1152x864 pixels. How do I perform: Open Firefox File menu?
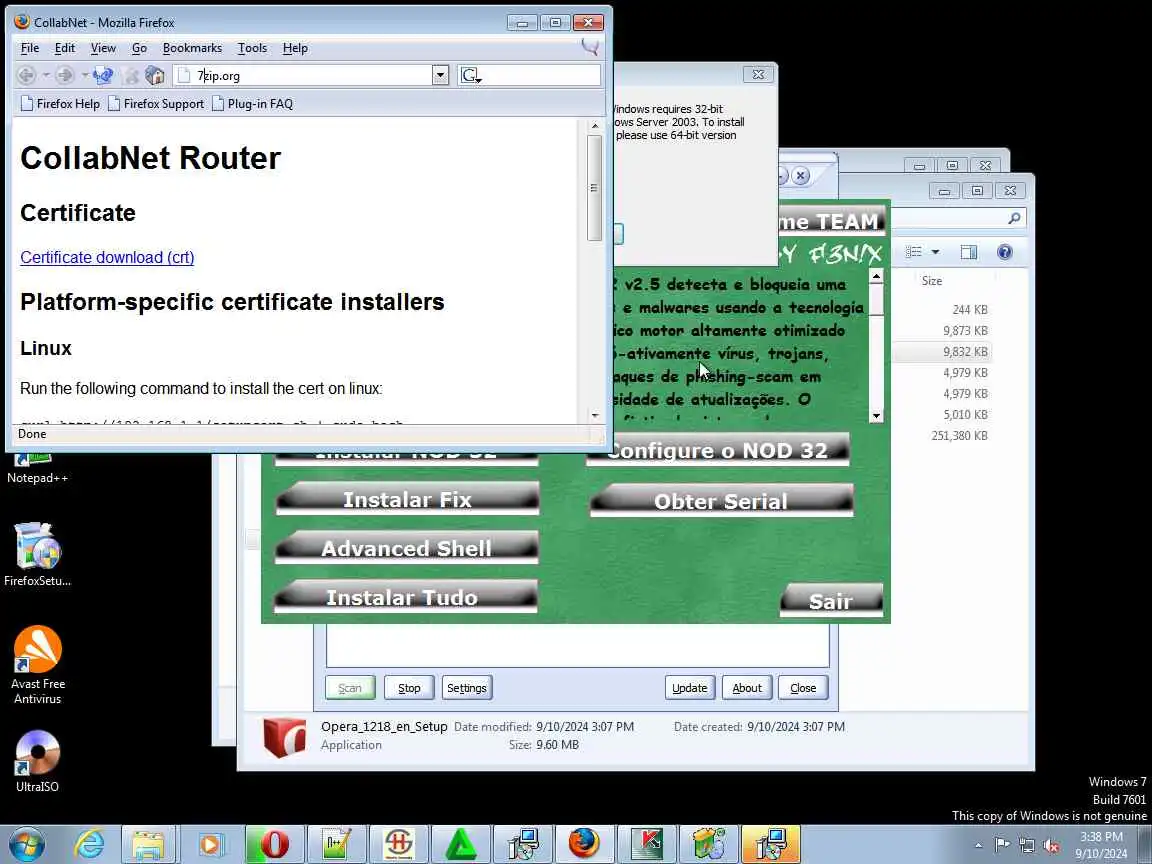(x=30, y=48)
